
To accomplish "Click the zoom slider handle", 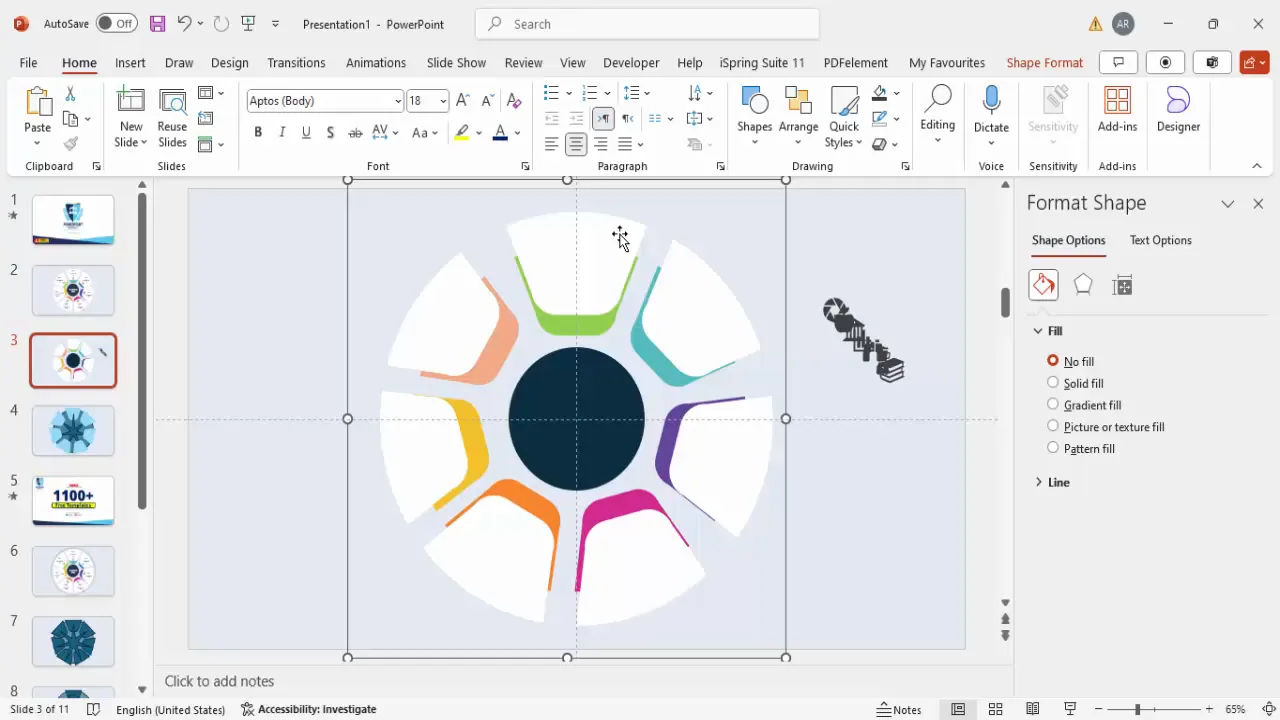I will [1137, 709].
